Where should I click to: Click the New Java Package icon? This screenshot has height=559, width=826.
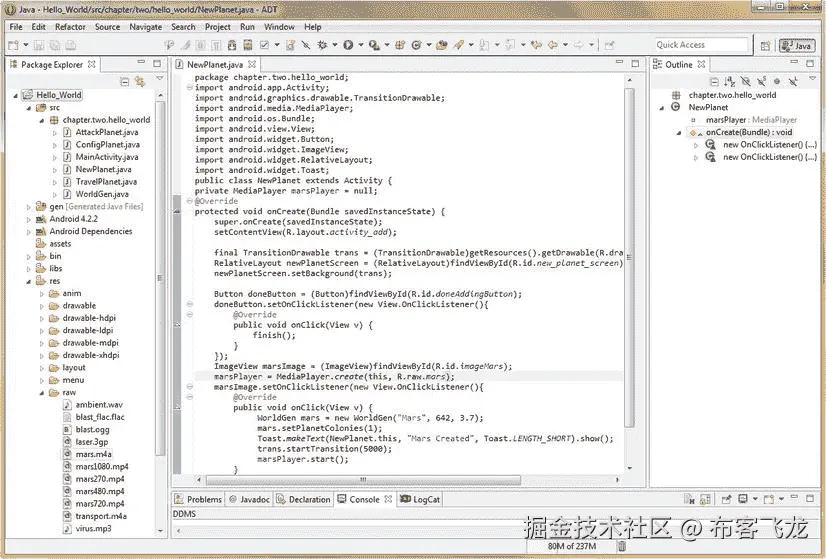pos(400,45)
